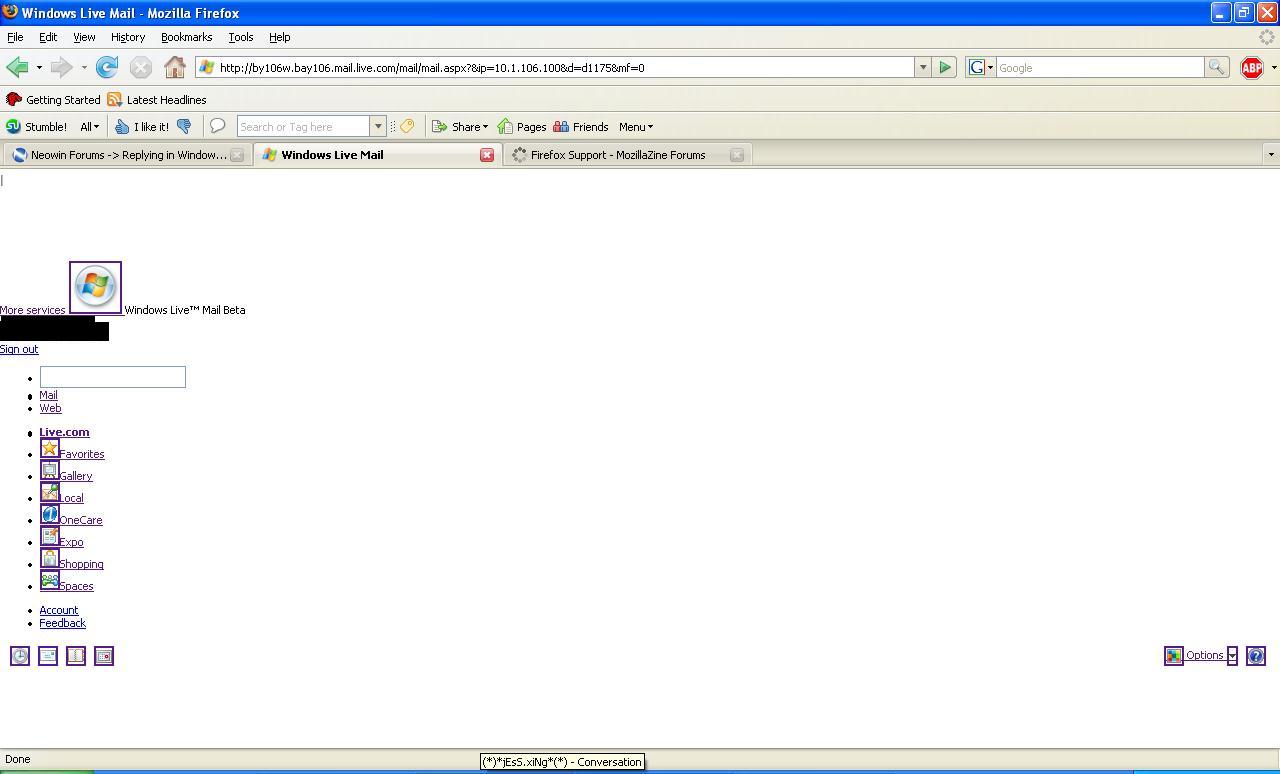Image resolution: width=1280 pixels, height=774 pixels.
Task: Stop loading with the Stop button
Action: coord(141,67)
